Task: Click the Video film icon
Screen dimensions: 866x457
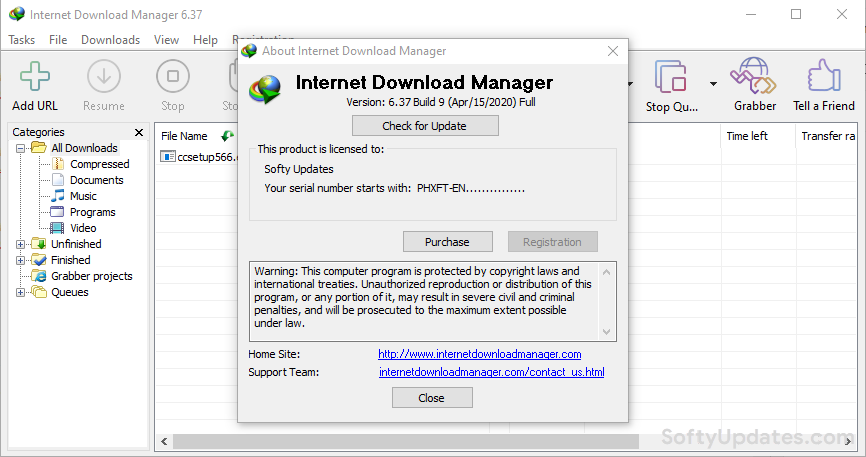Action: (x=57, y=228)
